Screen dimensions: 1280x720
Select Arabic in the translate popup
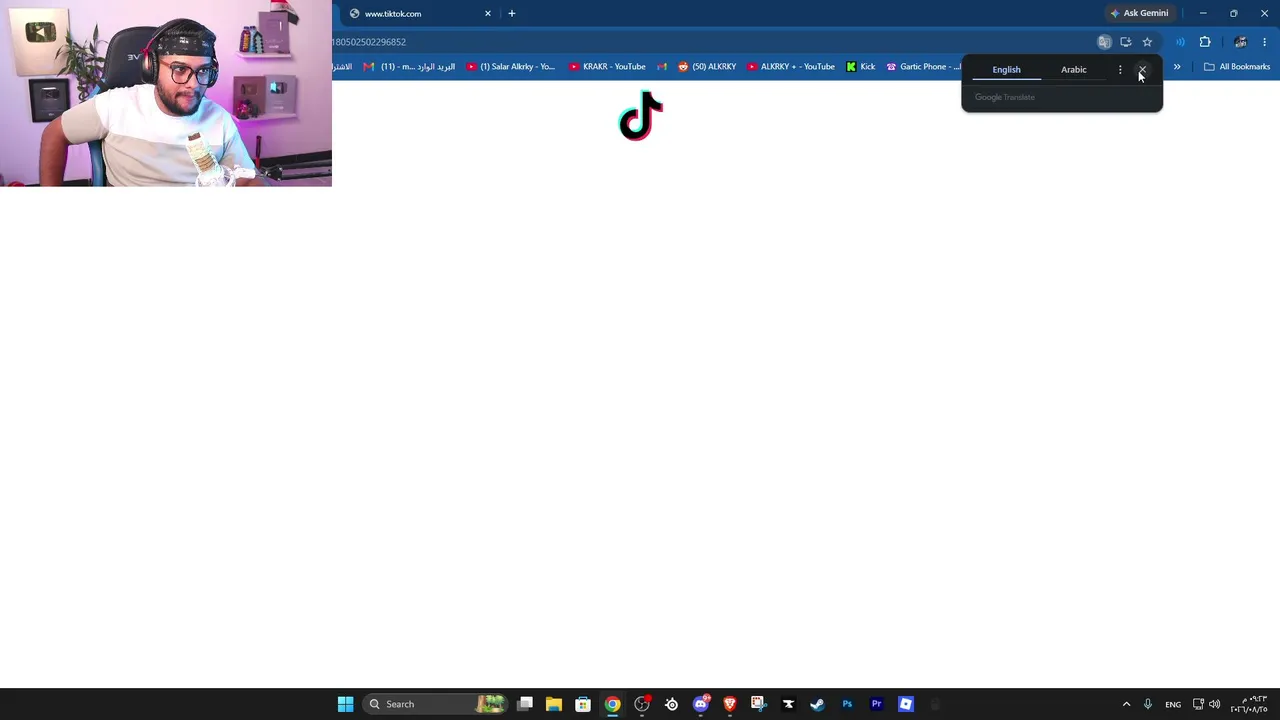pos(1074,70)
